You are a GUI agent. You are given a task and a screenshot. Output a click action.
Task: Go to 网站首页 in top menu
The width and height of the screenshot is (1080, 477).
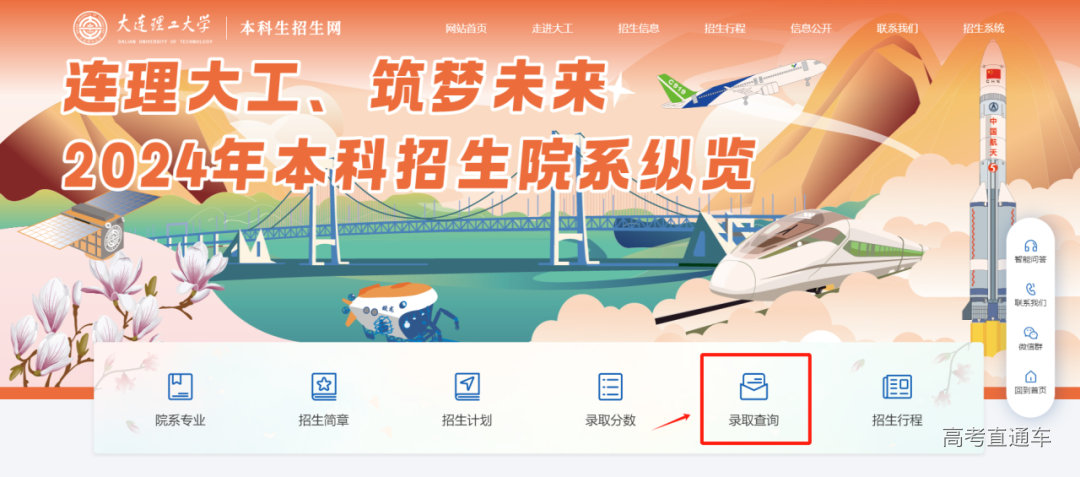[x=466, y=28]
